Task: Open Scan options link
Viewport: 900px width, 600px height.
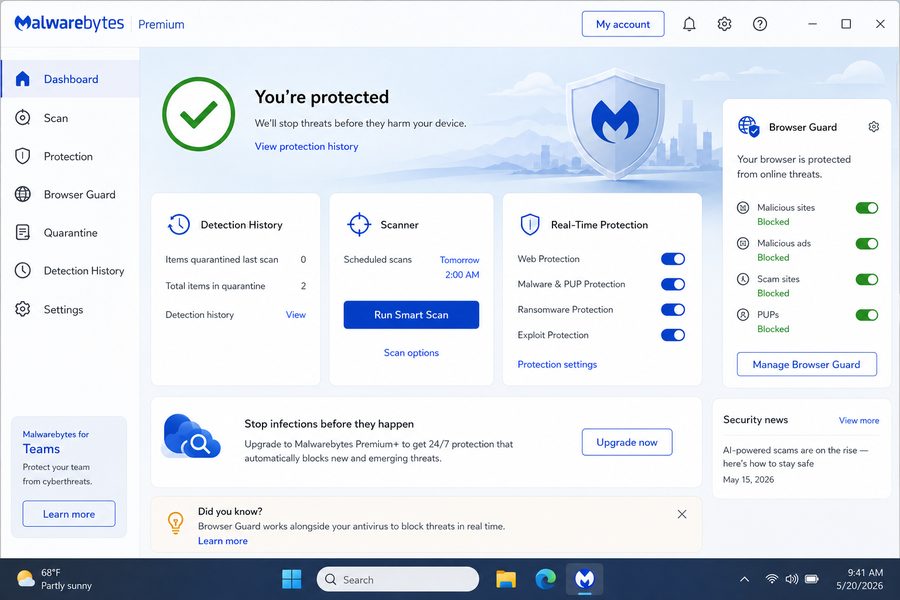Action: (411, 353)
